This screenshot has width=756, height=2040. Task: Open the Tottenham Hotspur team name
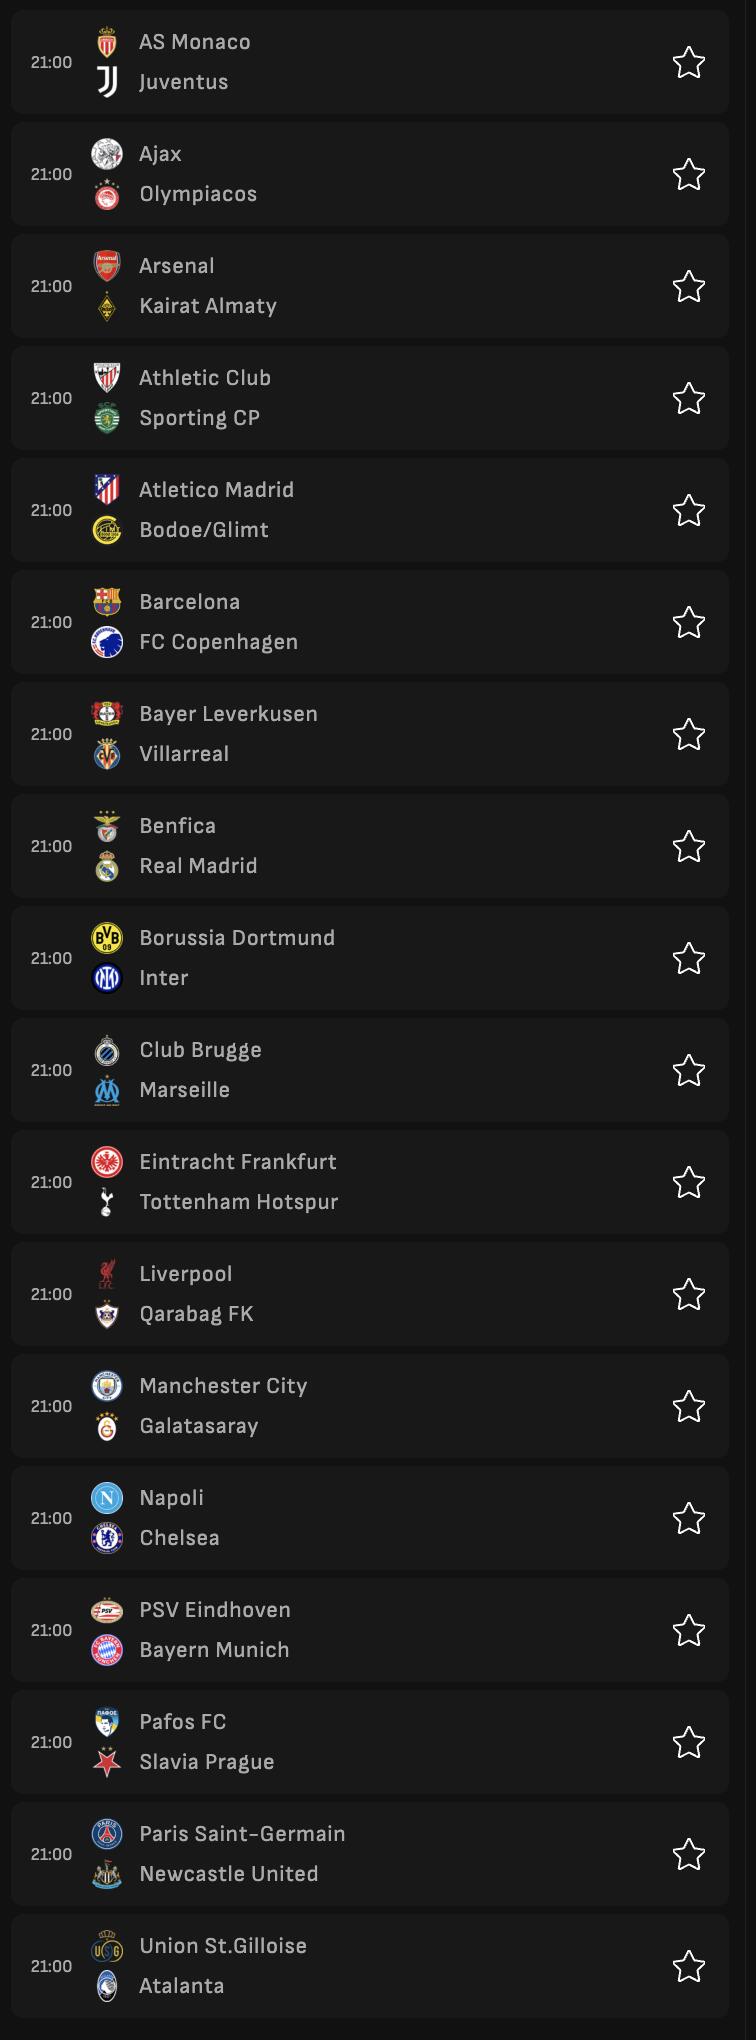[239, 1202]
